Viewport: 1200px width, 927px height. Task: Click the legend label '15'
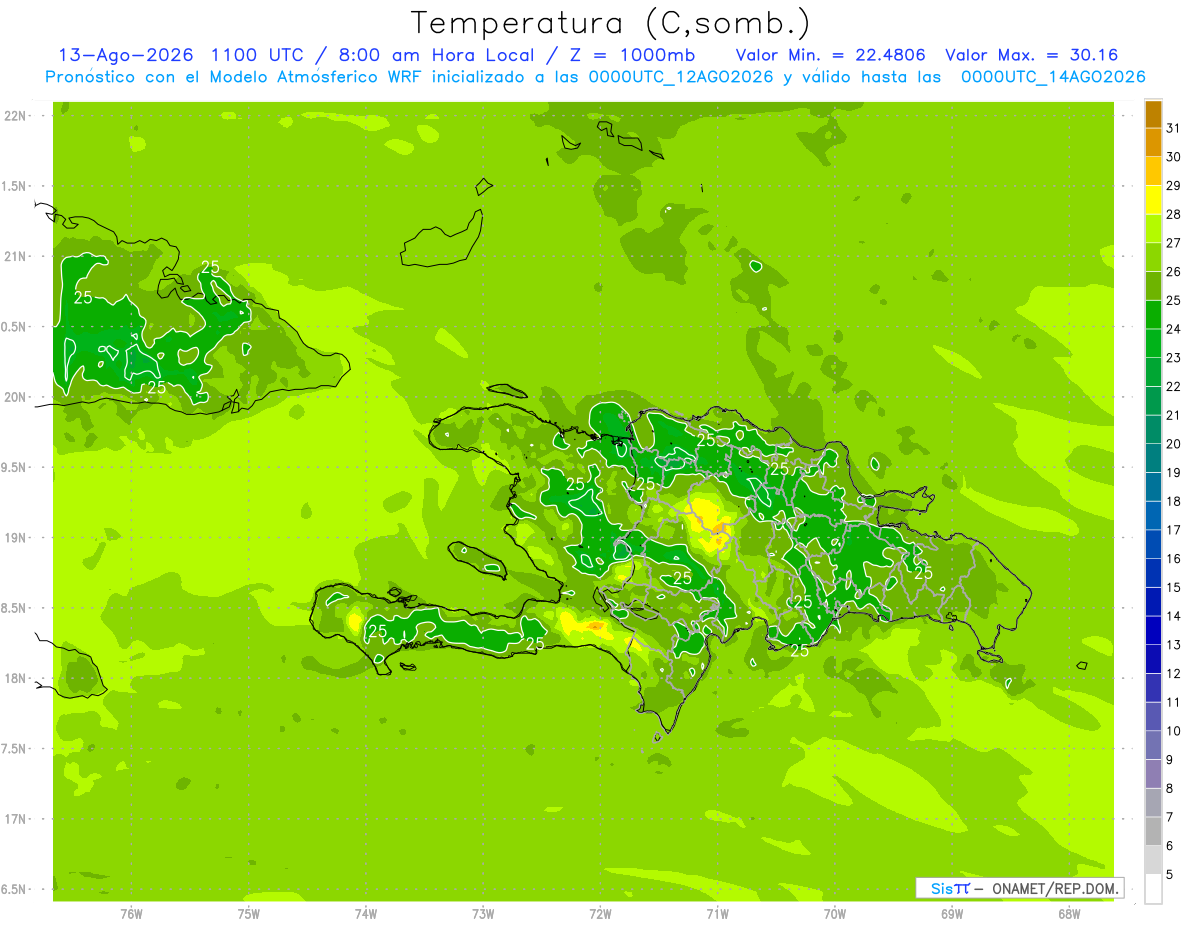1173,588
